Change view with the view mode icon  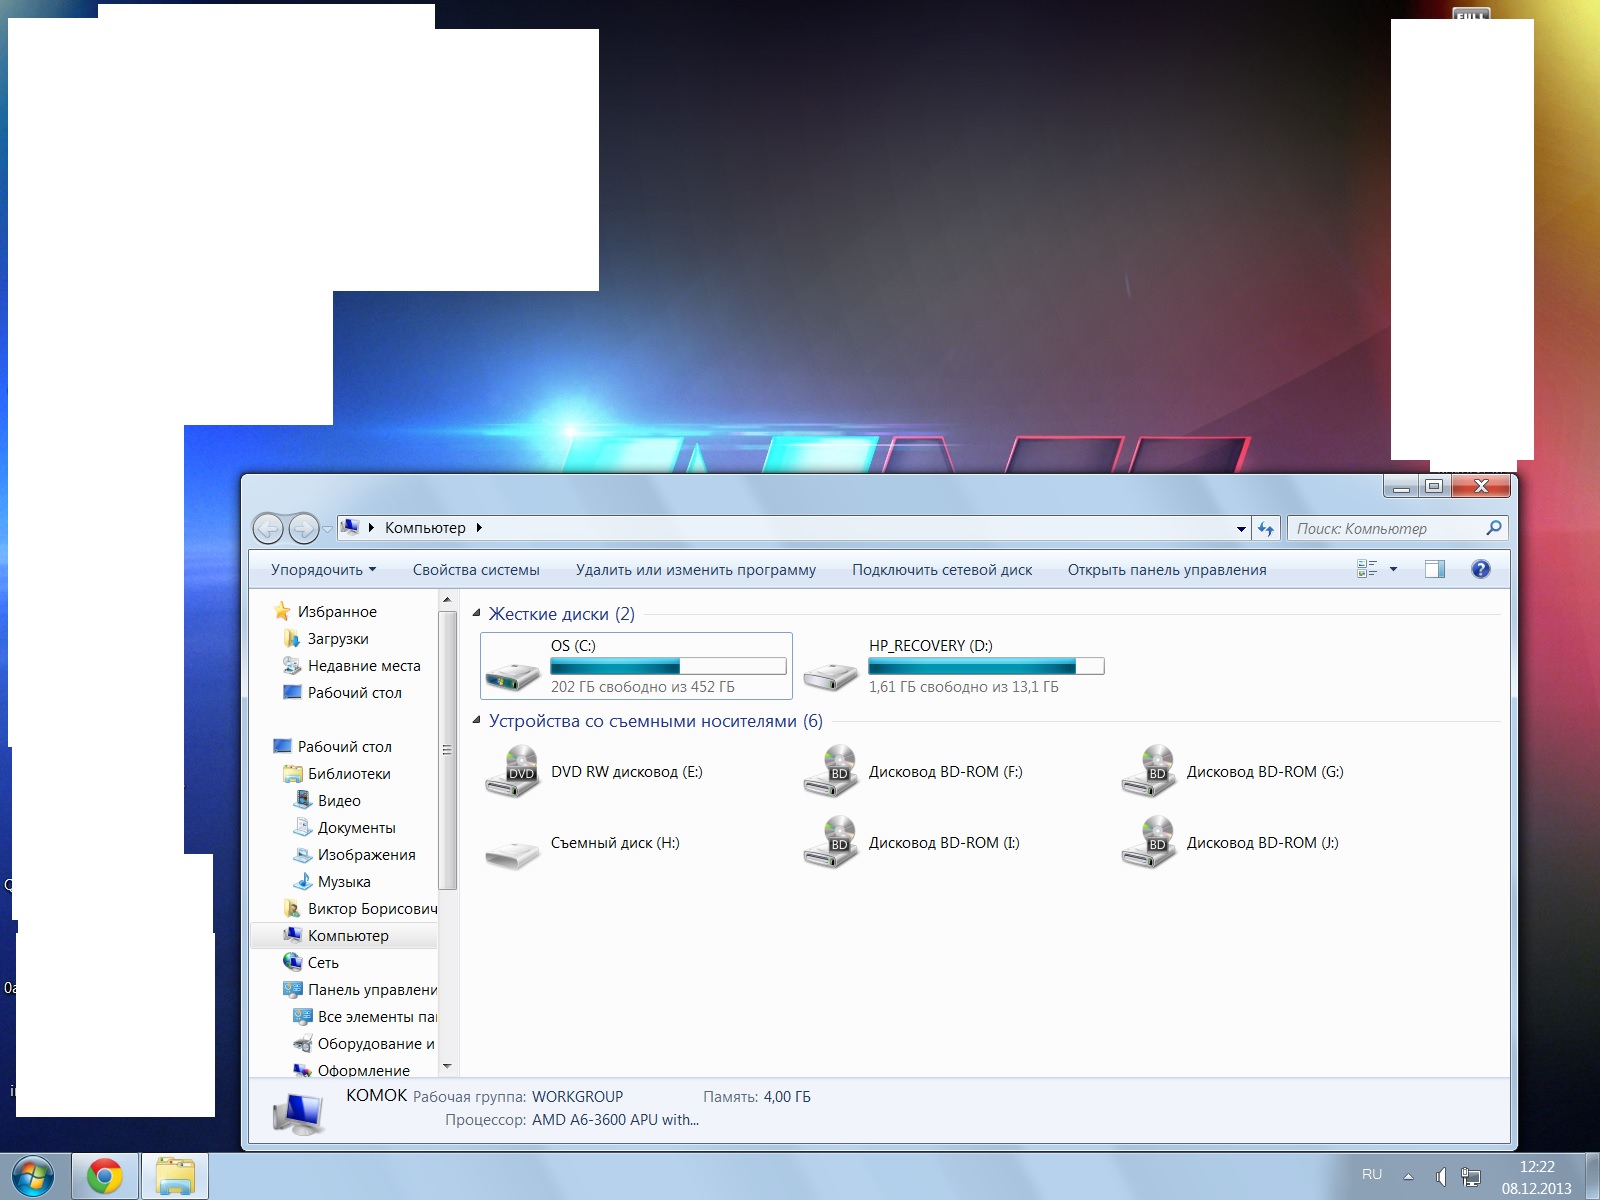tap(1367, 569)
